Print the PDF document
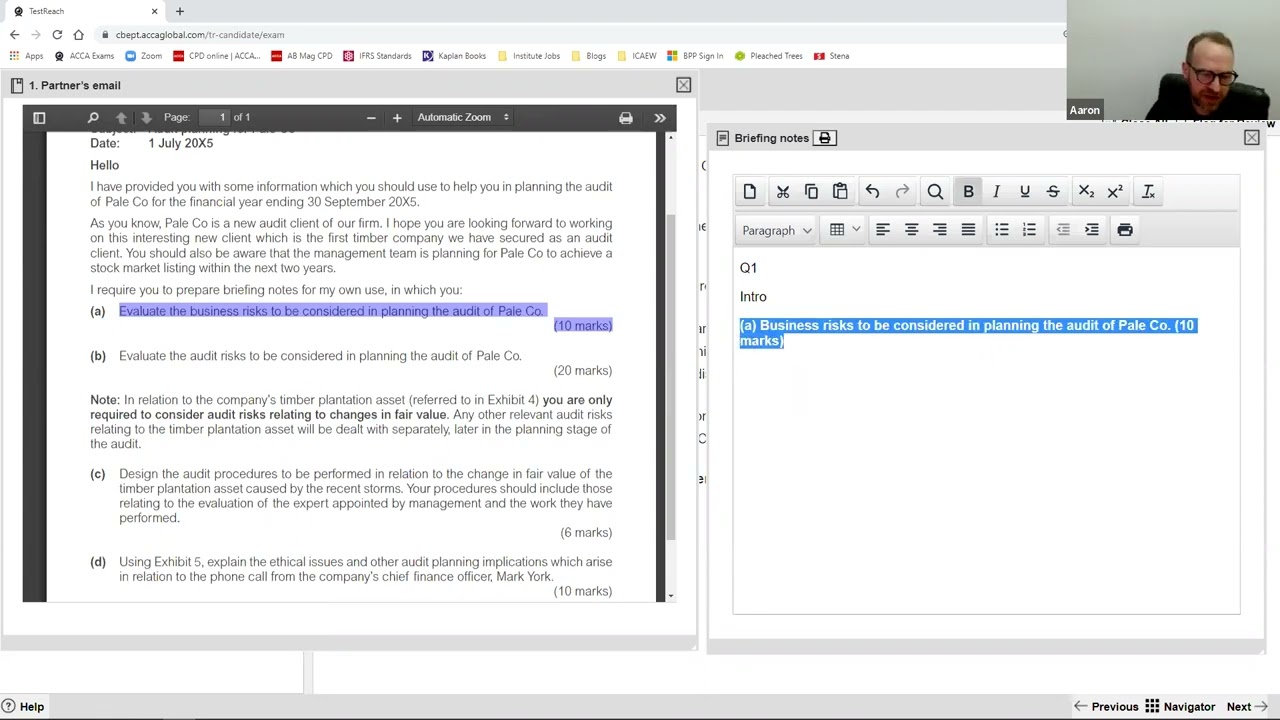1280x720 pixels. pyautogui.click(x=626, y=118)
